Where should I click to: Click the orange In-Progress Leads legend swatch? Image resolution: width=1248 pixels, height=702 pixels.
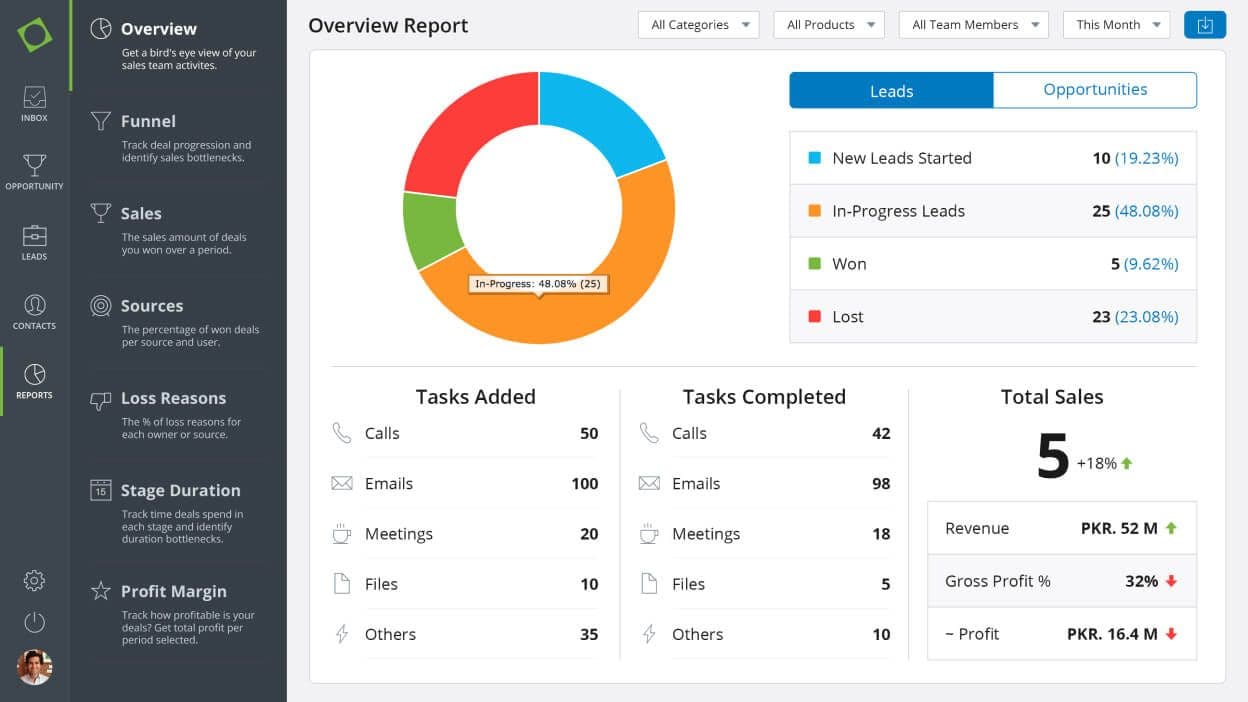tap(814, 211)
